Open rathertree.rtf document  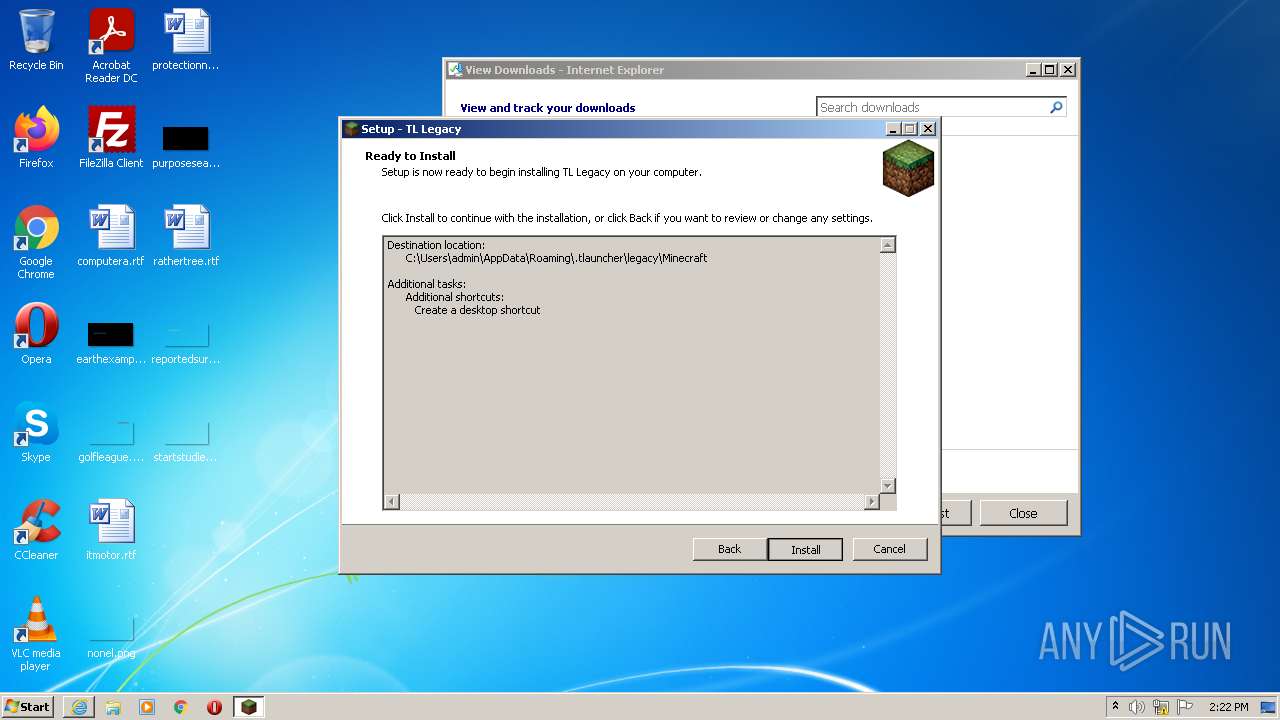point(186,236)
